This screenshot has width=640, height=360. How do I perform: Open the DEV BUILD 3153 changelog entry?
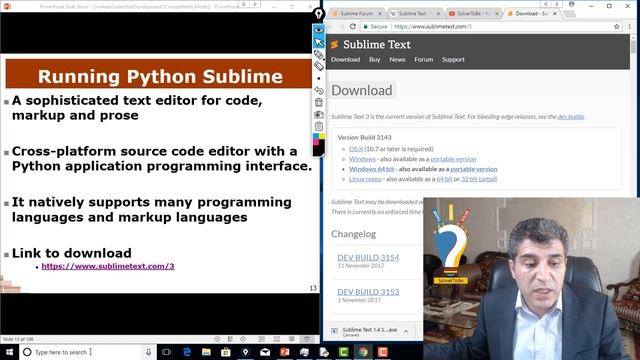pos(368,292)
